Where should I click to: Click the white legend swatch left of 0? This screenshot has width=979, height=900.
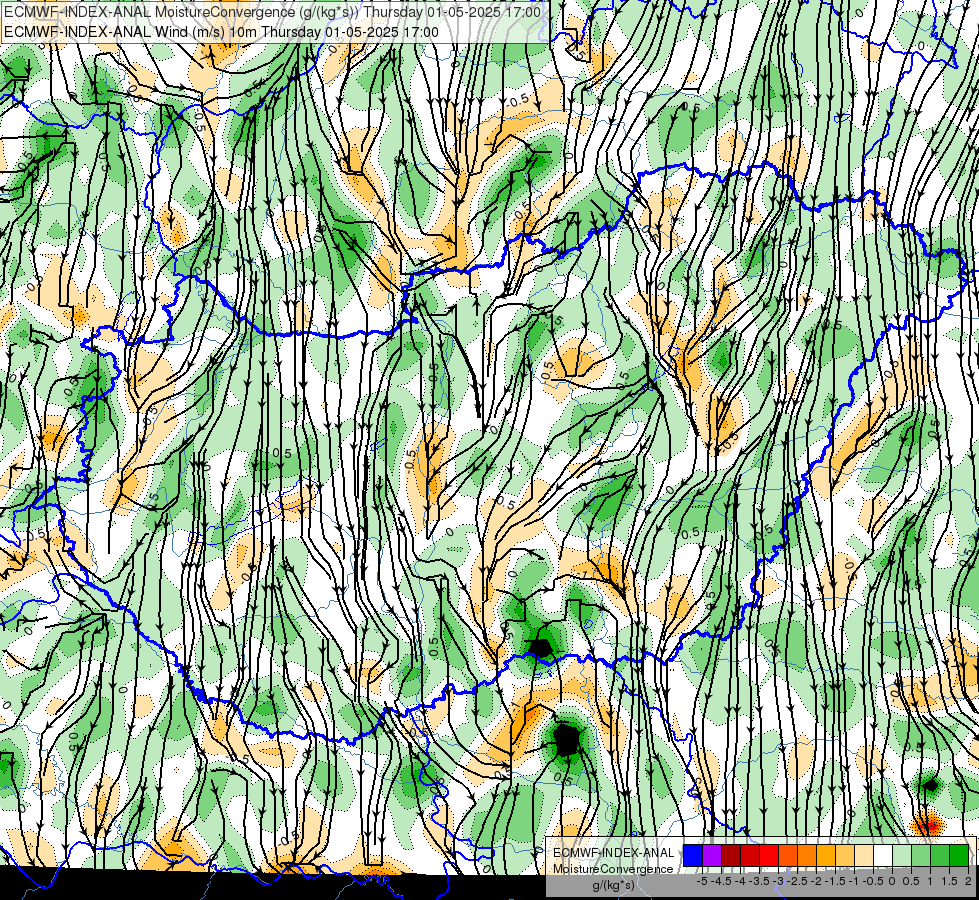coord(883,856)
